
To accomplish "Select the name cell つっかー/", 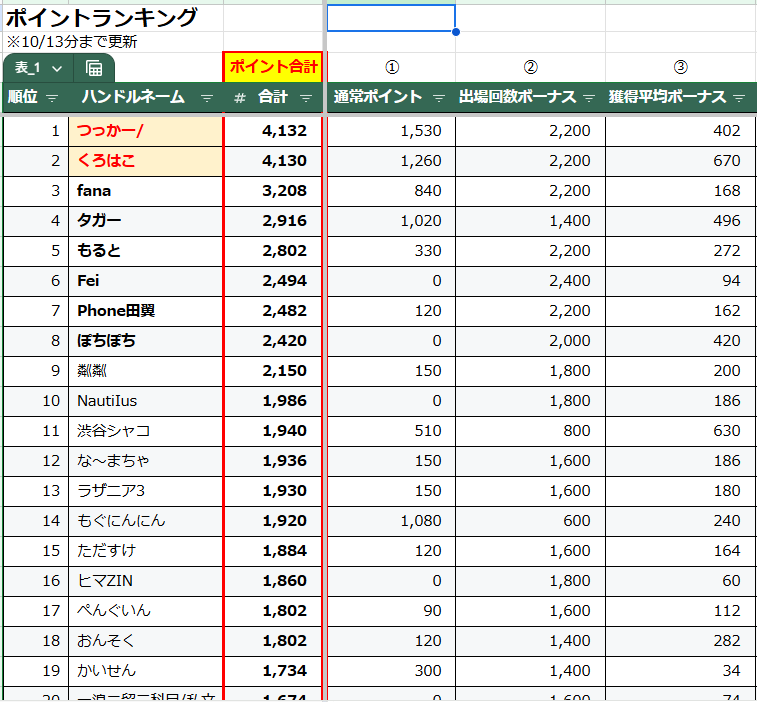I will pos(146,131).
